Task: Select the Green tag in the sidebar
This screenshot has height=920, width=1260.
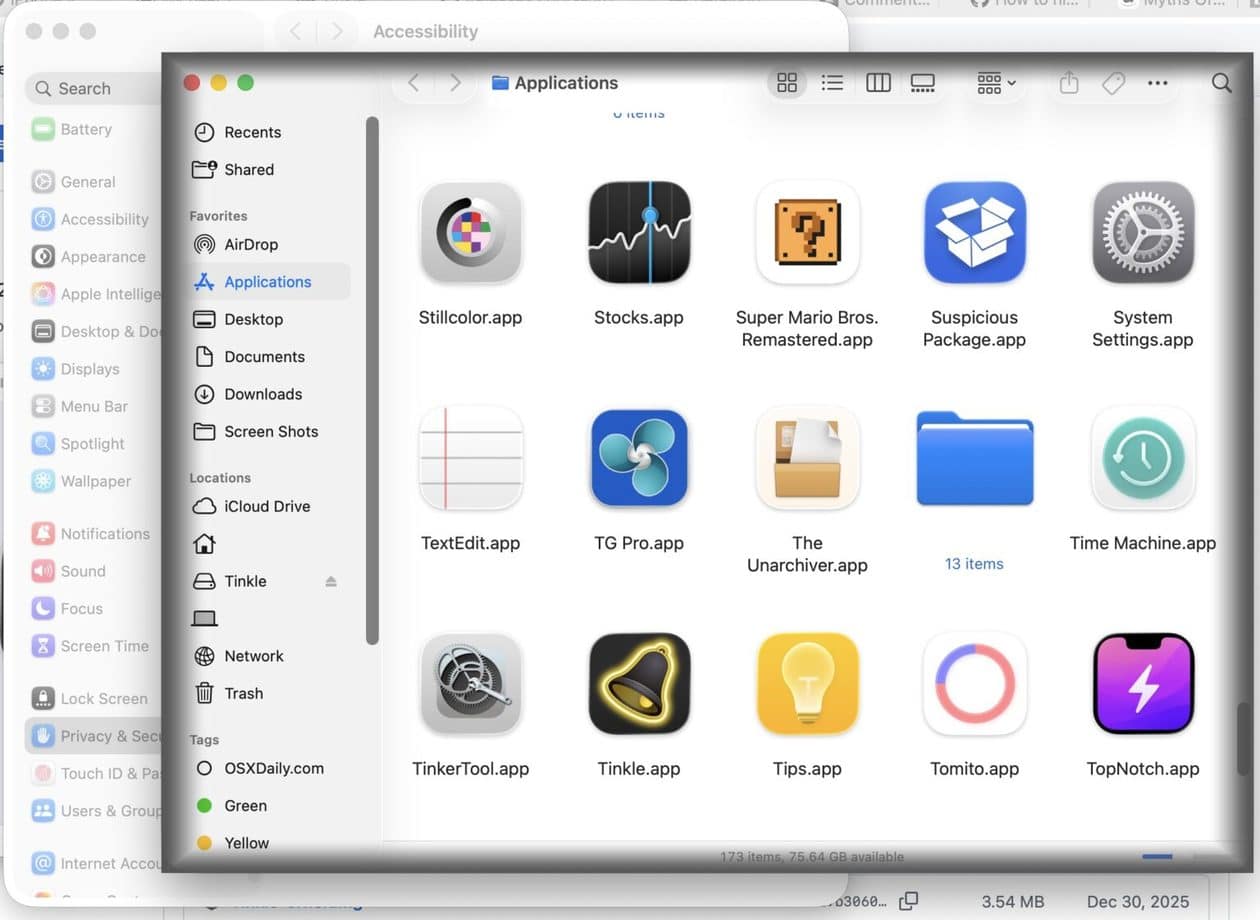Action: point(245,805)
